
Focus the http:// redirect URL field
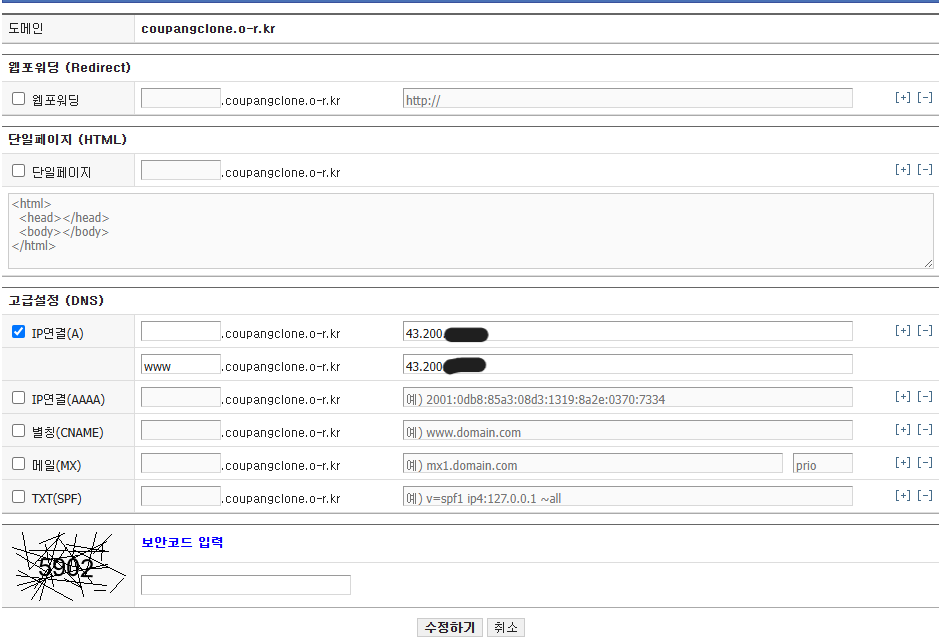[628, 98]
